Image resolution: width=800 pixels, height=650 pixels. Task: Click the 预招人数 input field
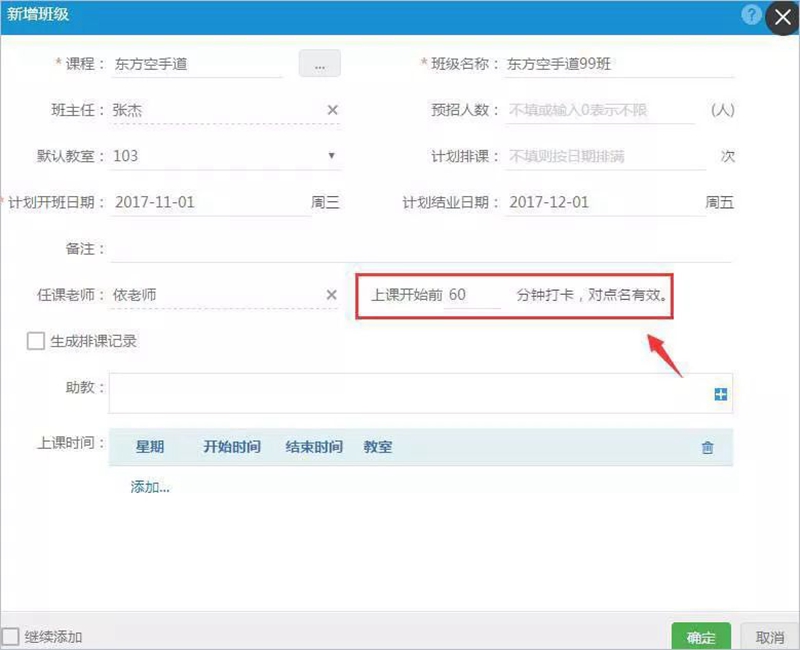600,110
